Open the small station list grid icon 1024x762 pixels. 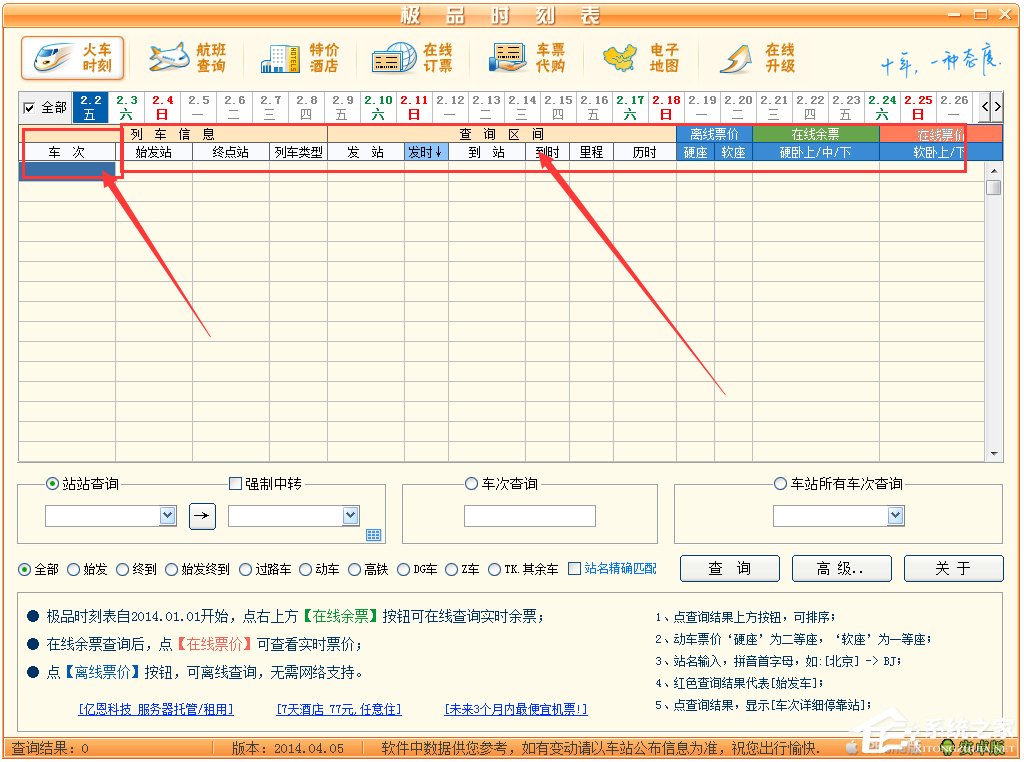click(x=374, y=535)
